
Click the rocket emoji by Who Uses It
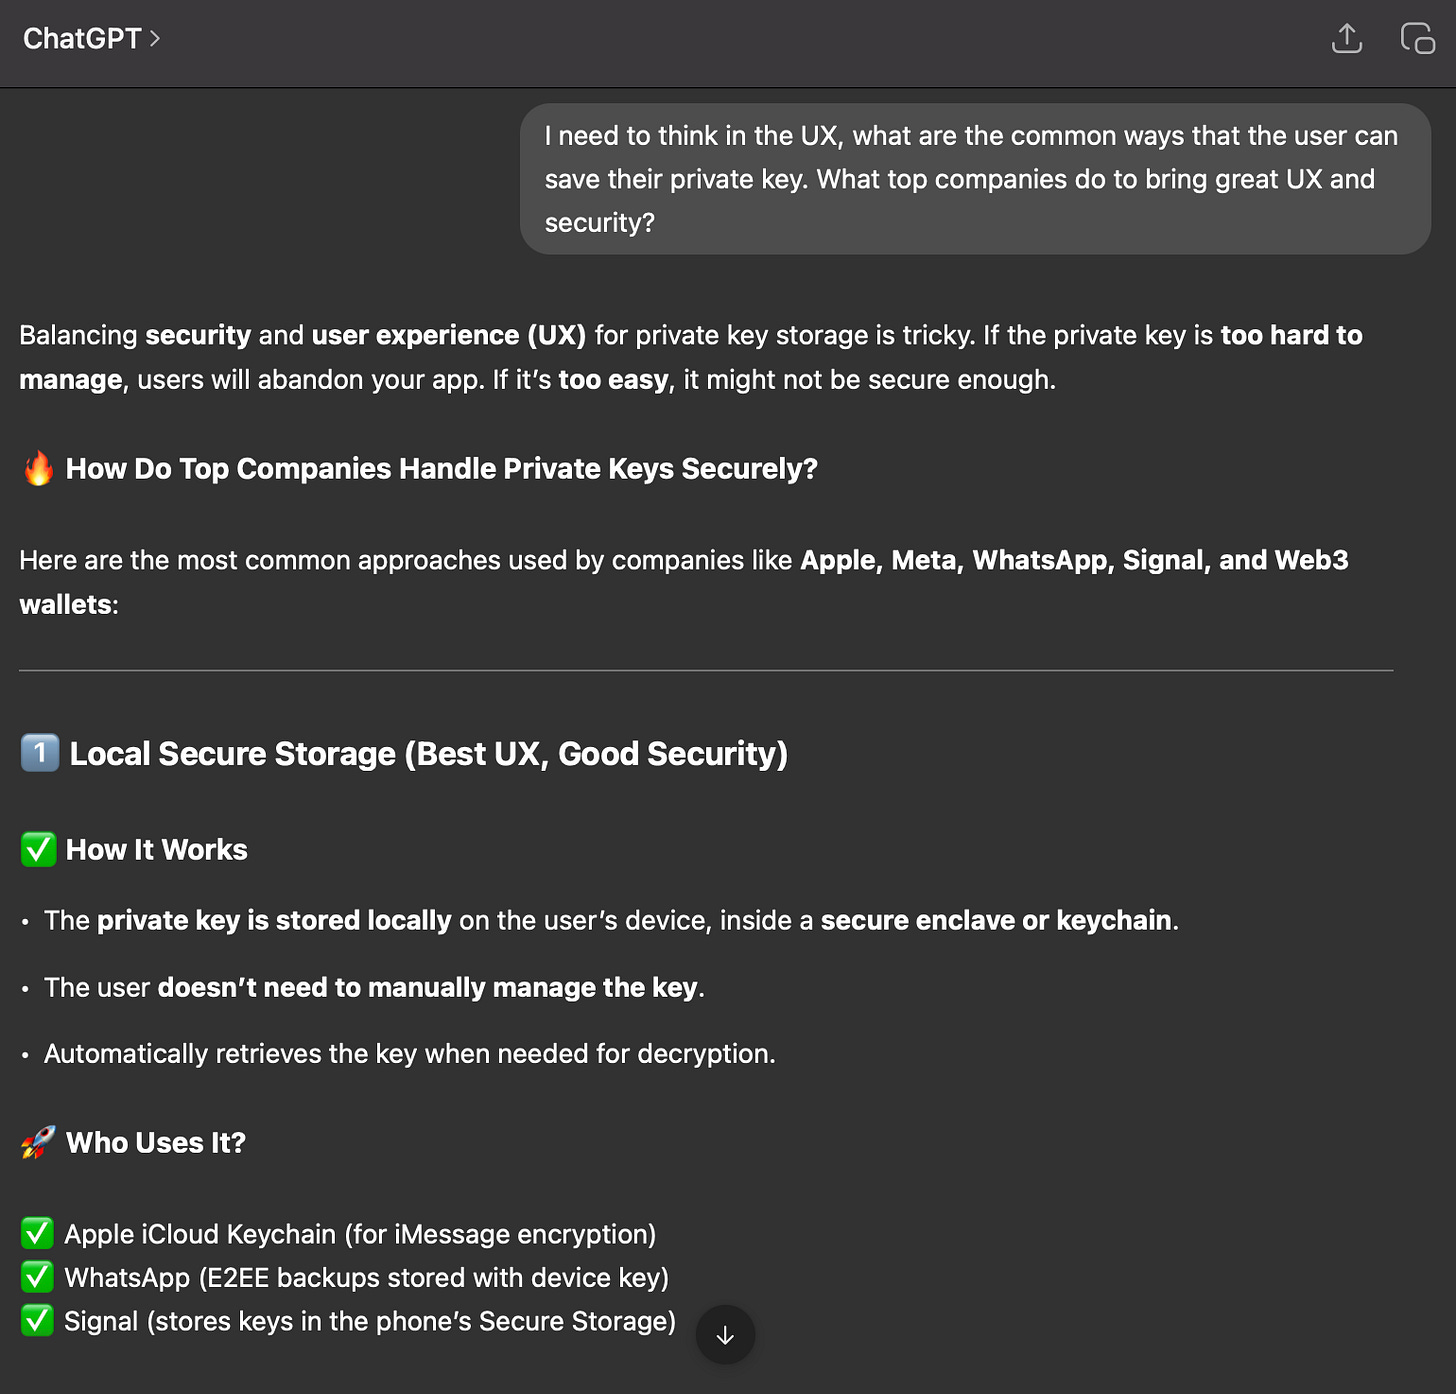coord(38,1142)
